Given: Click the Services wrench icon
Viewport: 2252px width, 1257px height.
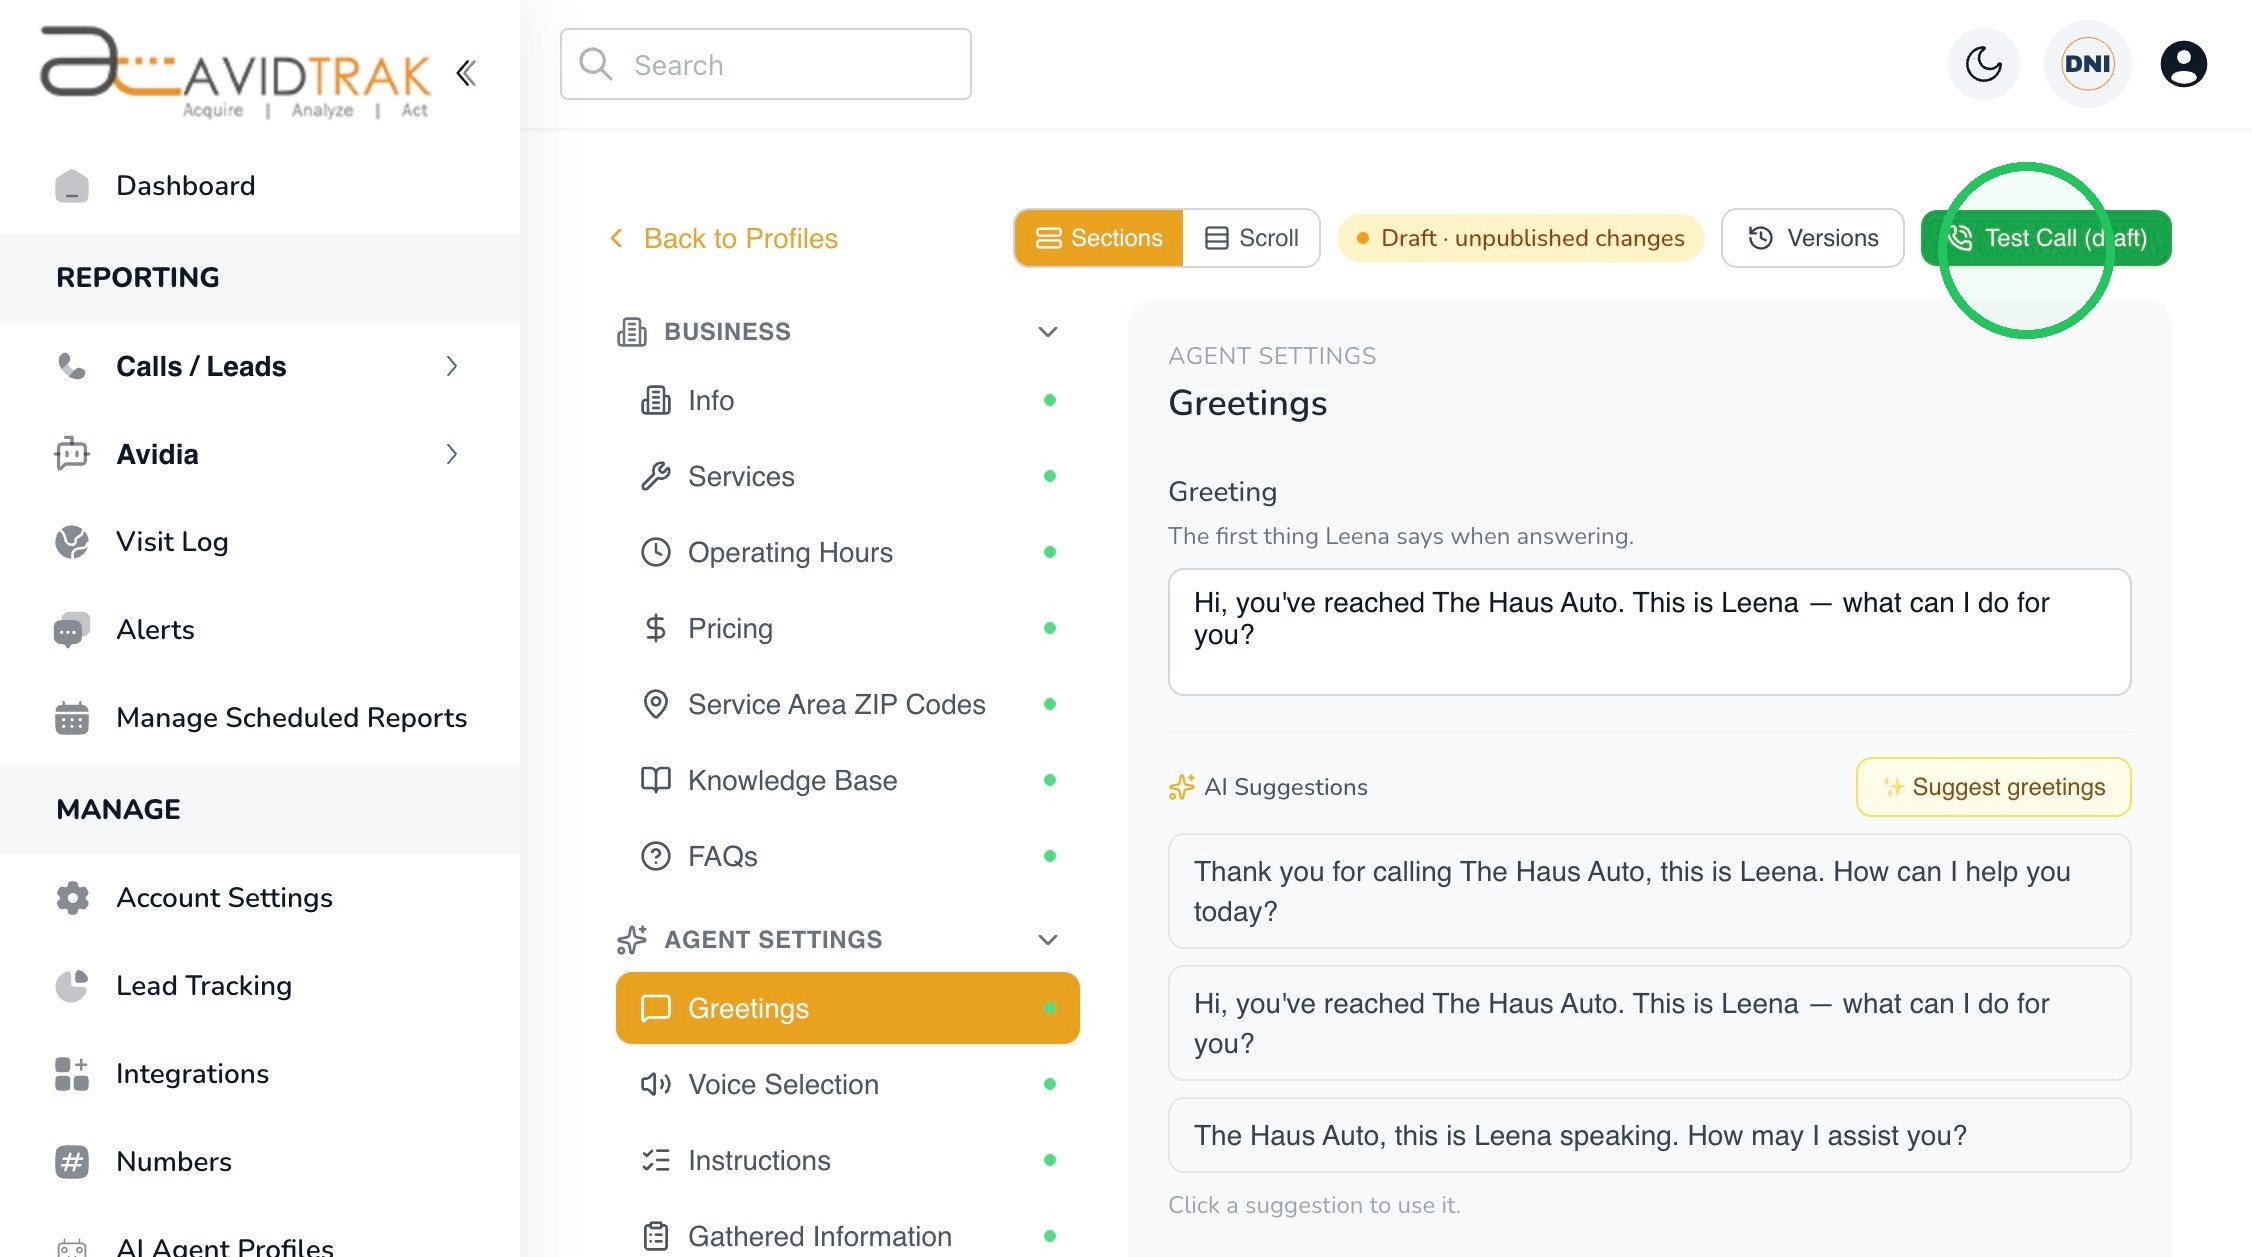Looking at the screenshot, I should (655, 476).
